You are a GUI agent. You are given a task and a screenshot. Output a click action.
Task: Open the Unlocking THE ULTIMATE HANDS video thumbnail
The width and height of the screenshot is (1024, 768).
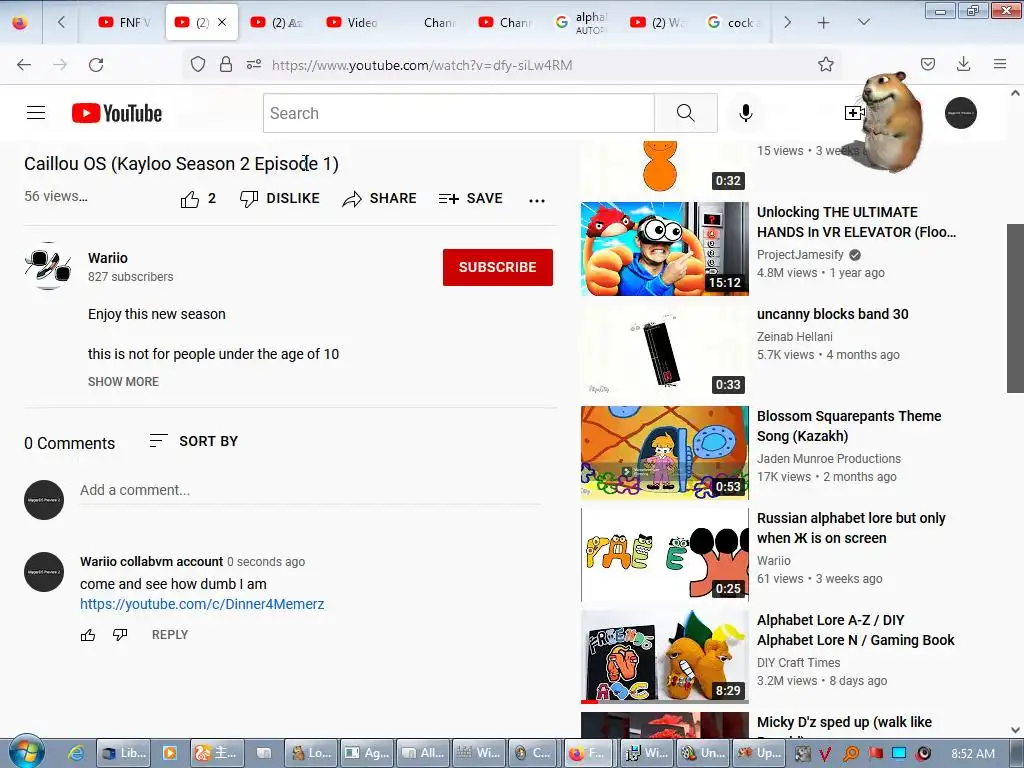click(665, 249)
